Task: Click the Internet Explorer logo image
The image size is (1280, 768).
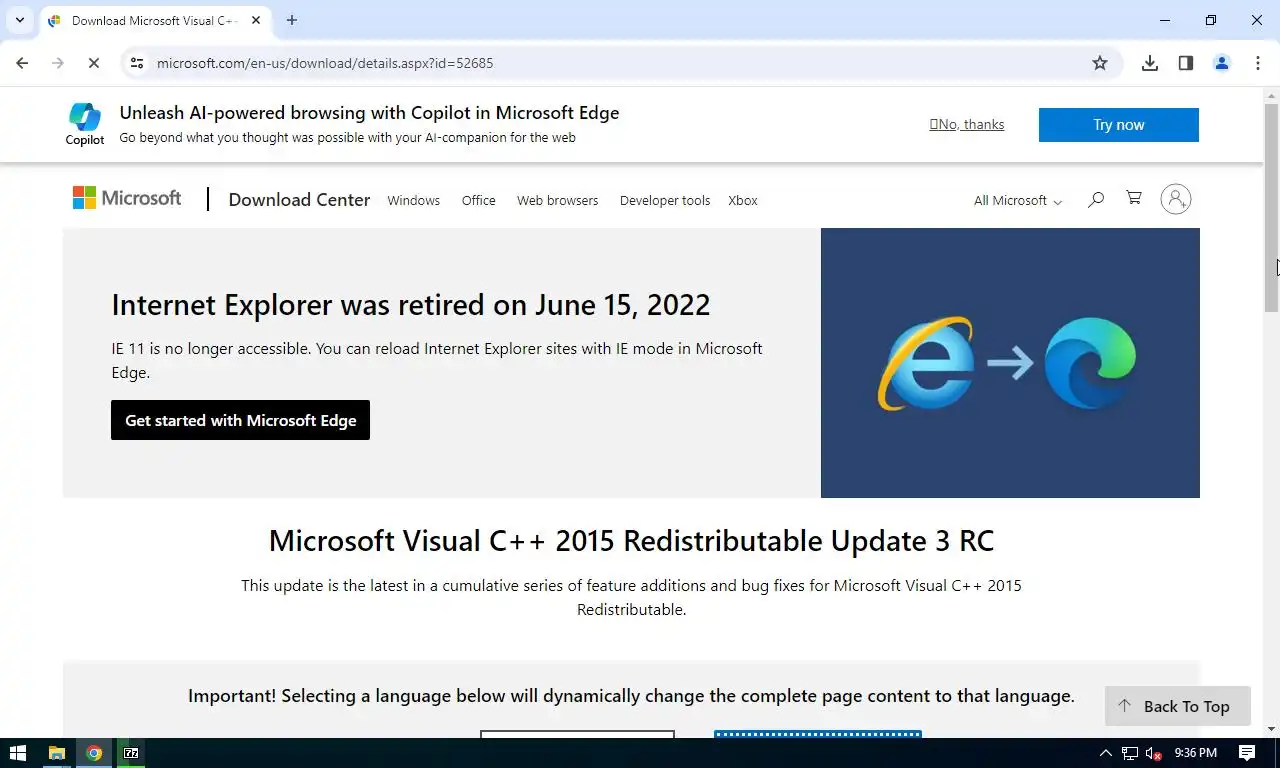Action: (925, 363)
